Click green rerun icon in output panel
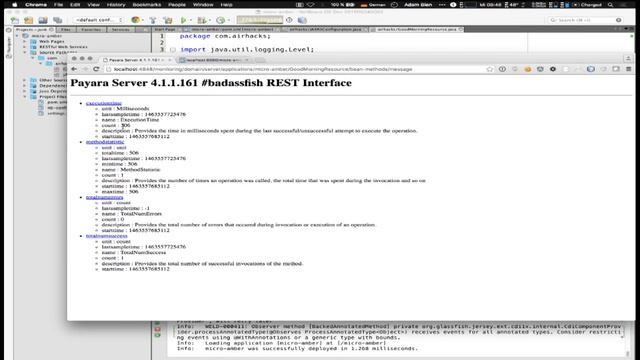The width and height of the screenshot is (640, 360). tap(158, 335)
